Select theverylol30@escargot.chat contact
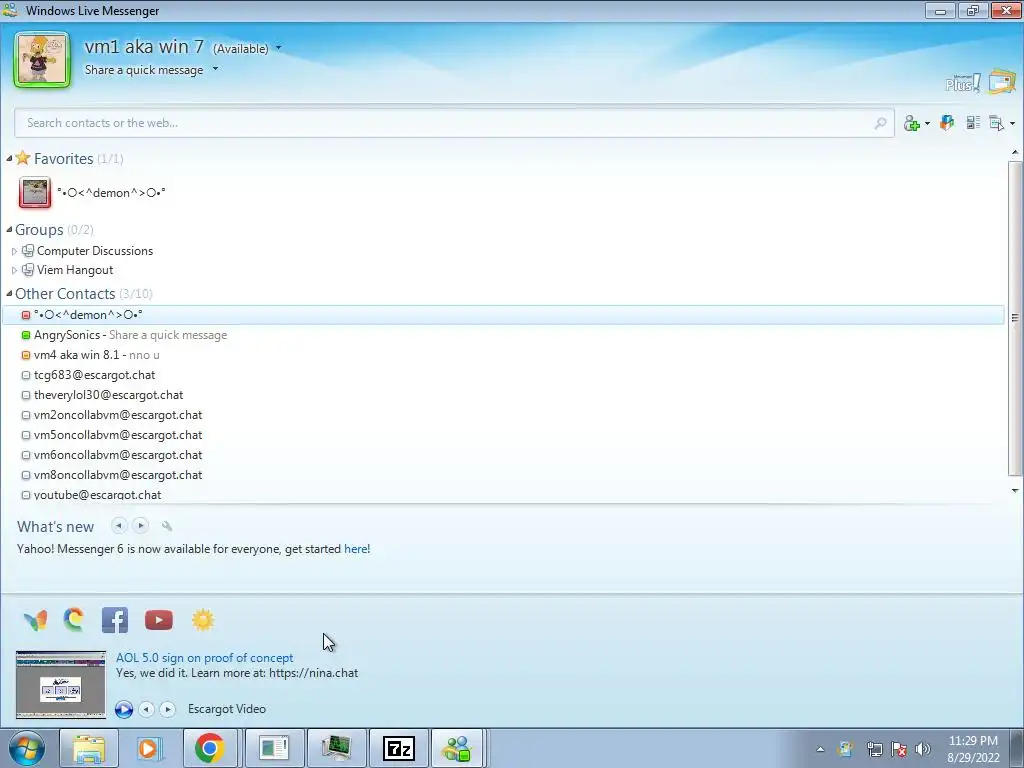 point(108,395)
